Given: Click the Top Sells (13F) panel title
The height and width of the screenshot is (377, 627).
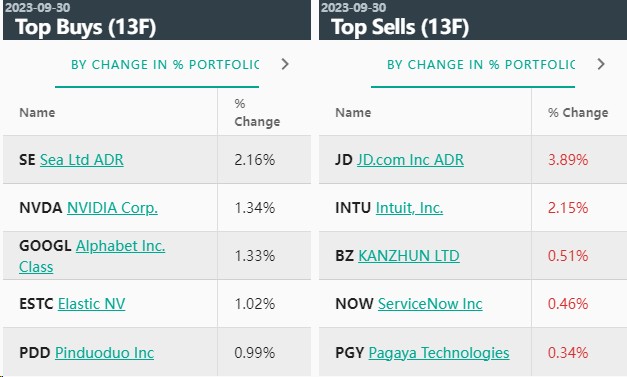Looking at the screenshot, I should click(x=400, y=27).
